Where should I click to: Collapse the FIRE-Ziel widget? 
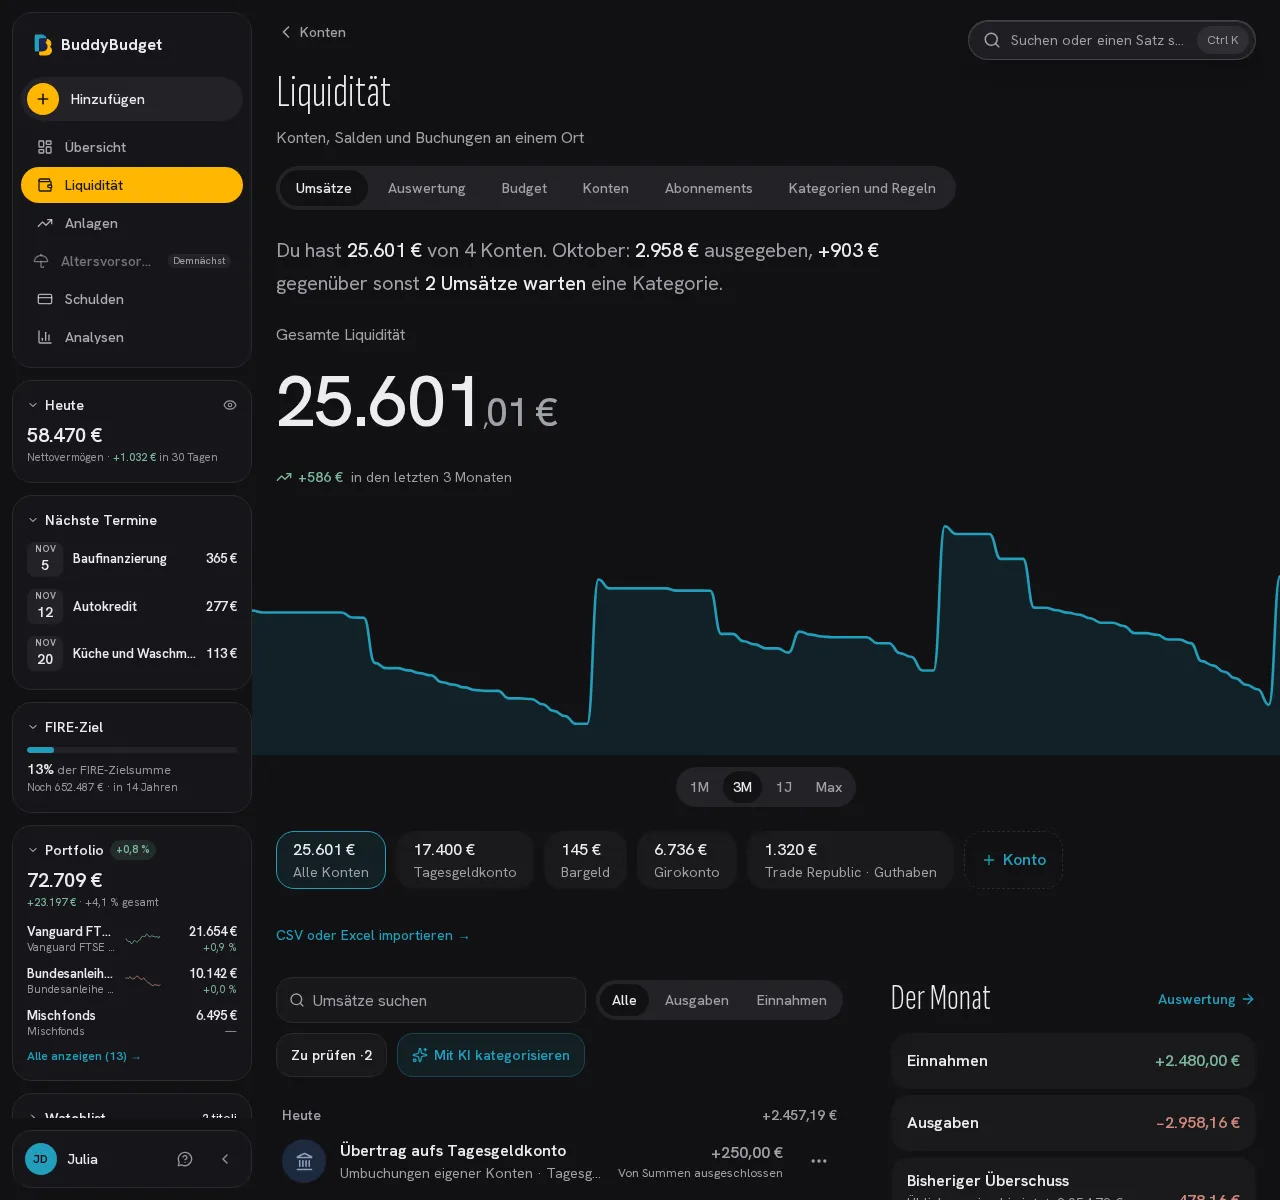(x=33, y=727)
